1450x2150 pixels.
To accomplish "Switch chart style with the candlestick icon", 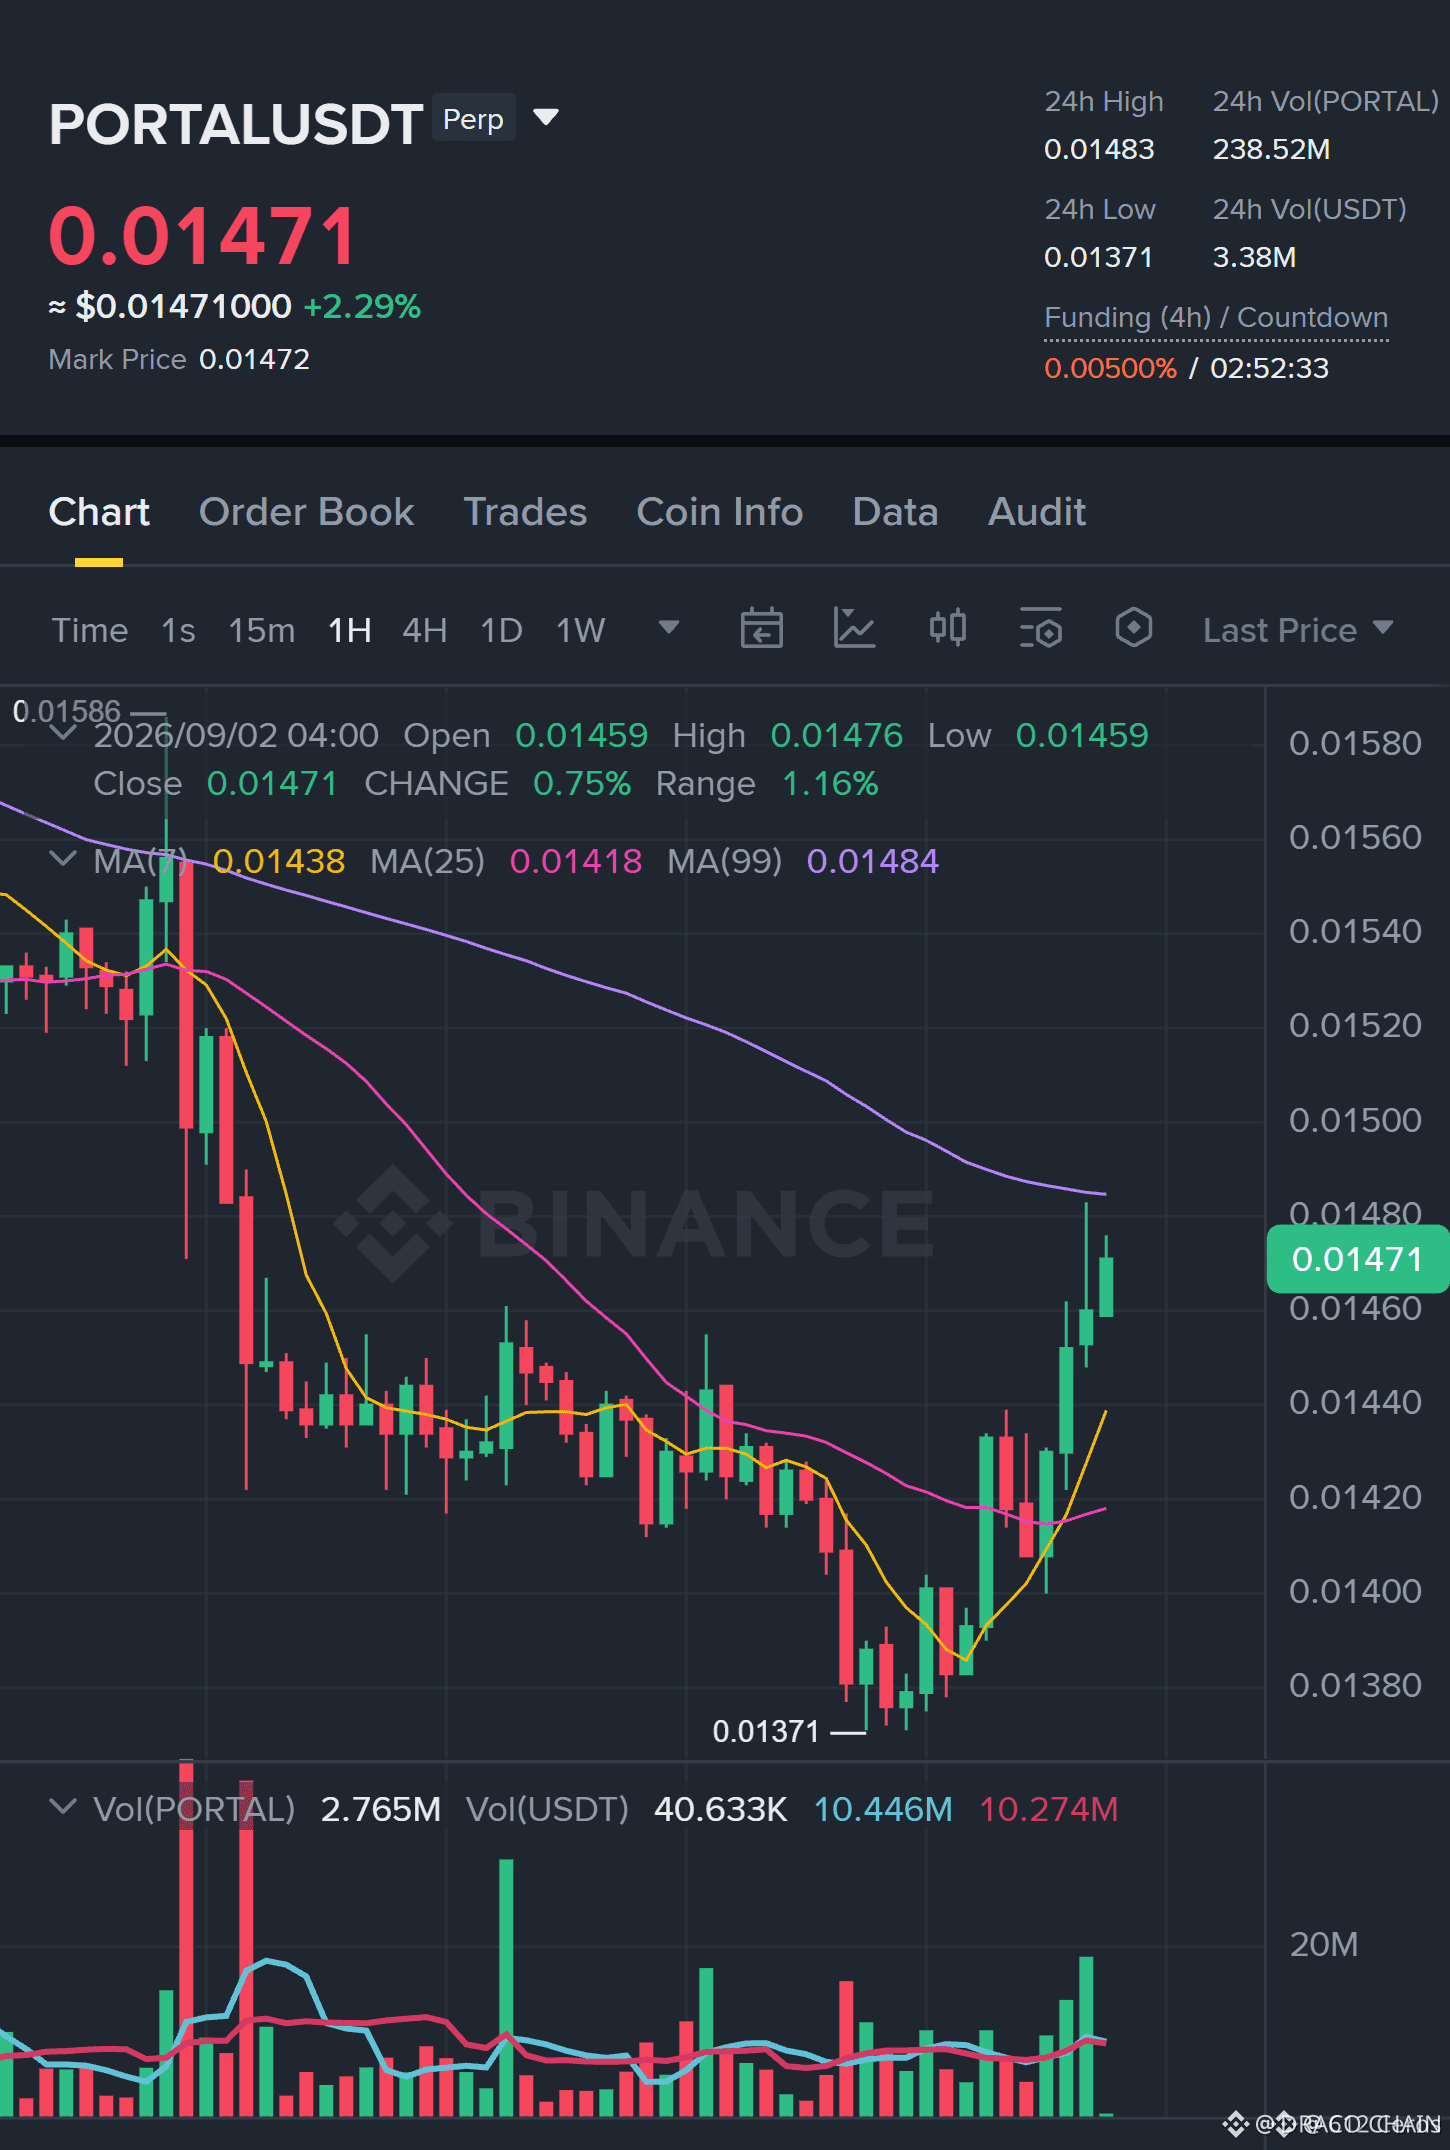I will 947,629.
